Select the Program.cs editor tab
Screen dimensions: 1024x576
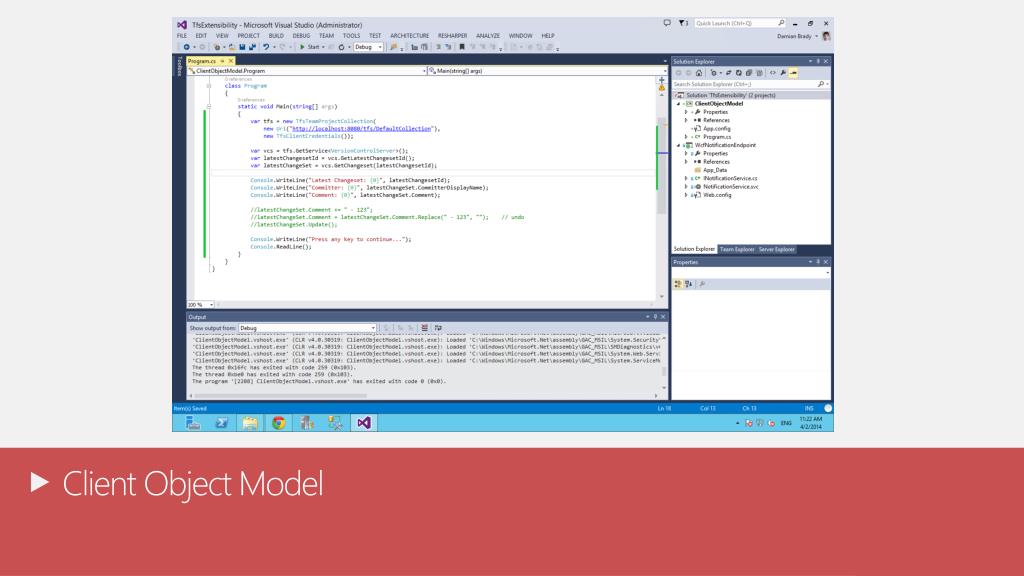202,61
